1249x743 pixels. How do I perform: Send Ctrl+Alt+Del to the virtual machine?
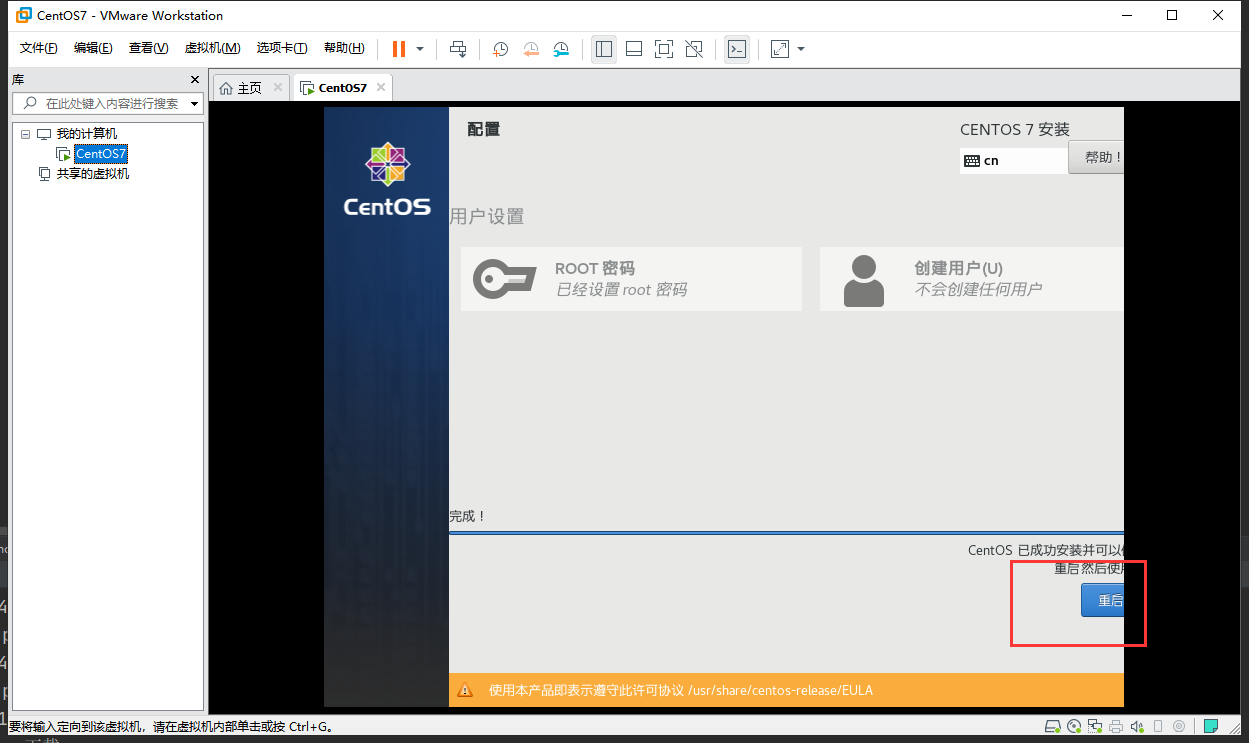coord(458,49)
